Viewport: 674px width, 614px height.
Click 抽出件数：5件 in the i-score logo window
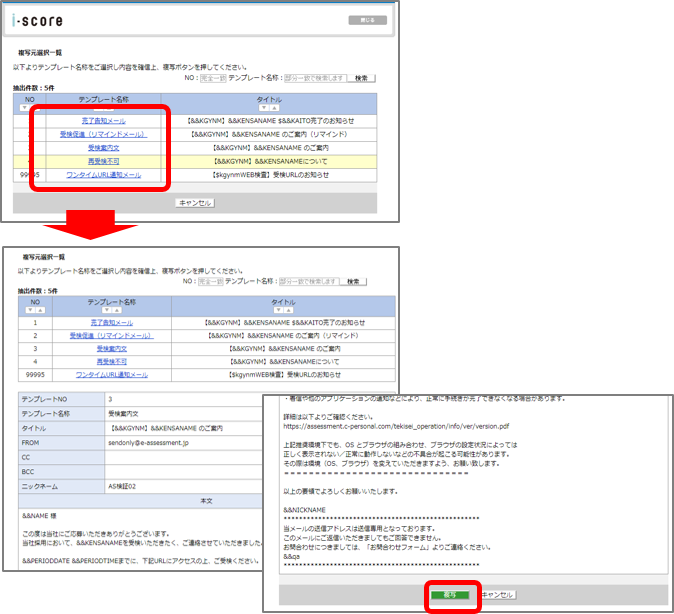click(34, 88)
